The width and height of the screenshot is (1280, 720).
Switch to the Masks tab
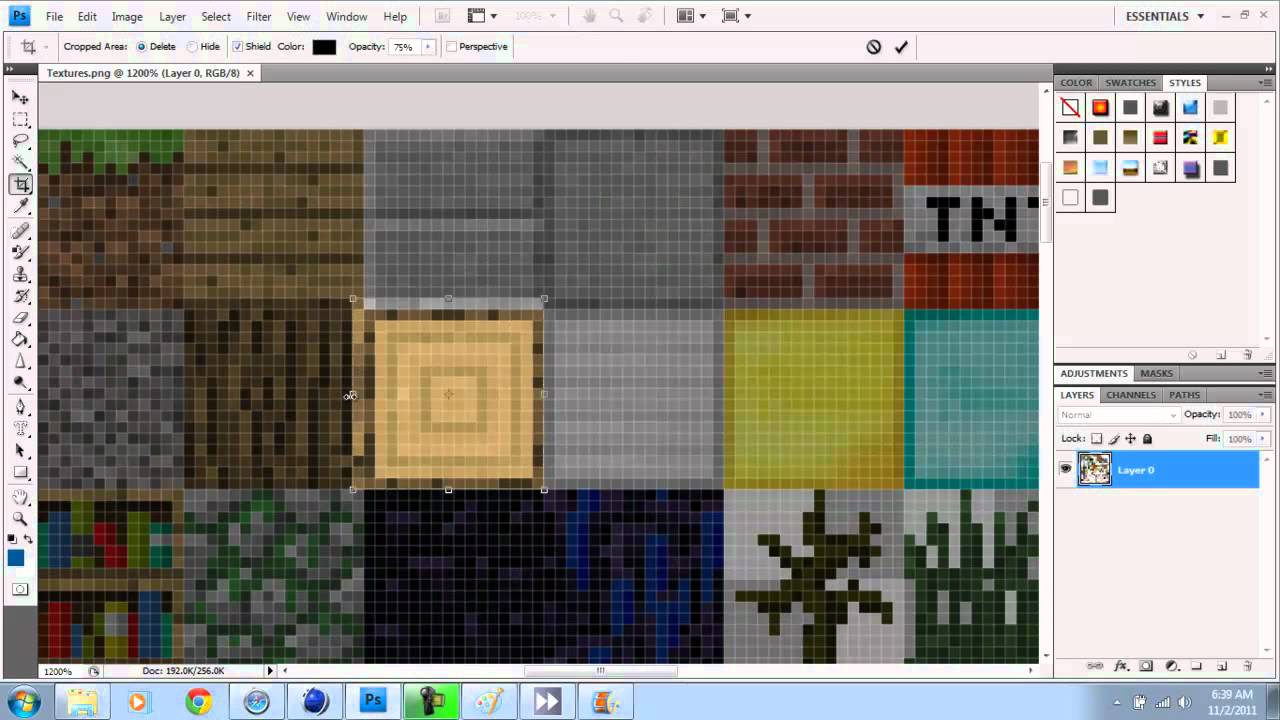coord(1156,373)
